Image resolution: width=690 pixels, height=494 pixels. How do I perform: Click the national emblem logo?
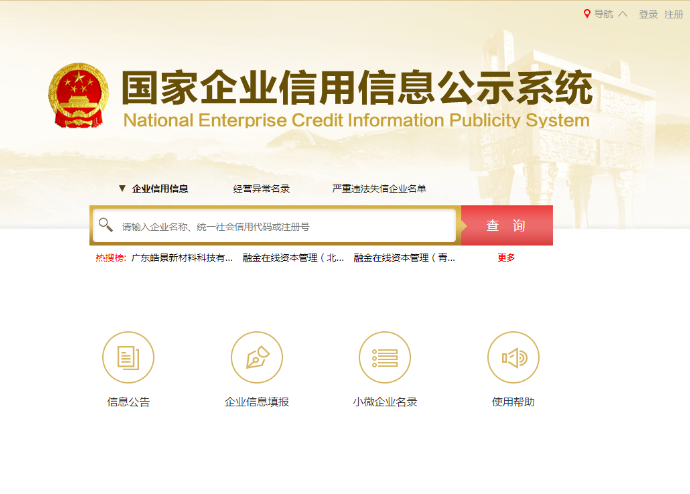[x=78, y=95]
